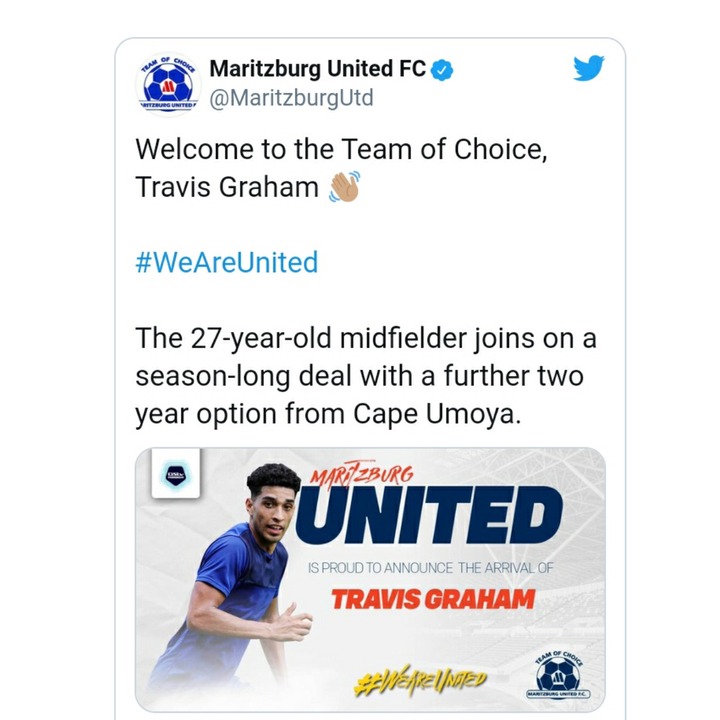
Task: Click 'Travis Graham' in the tweet text
Action: (x=227, y=187)
